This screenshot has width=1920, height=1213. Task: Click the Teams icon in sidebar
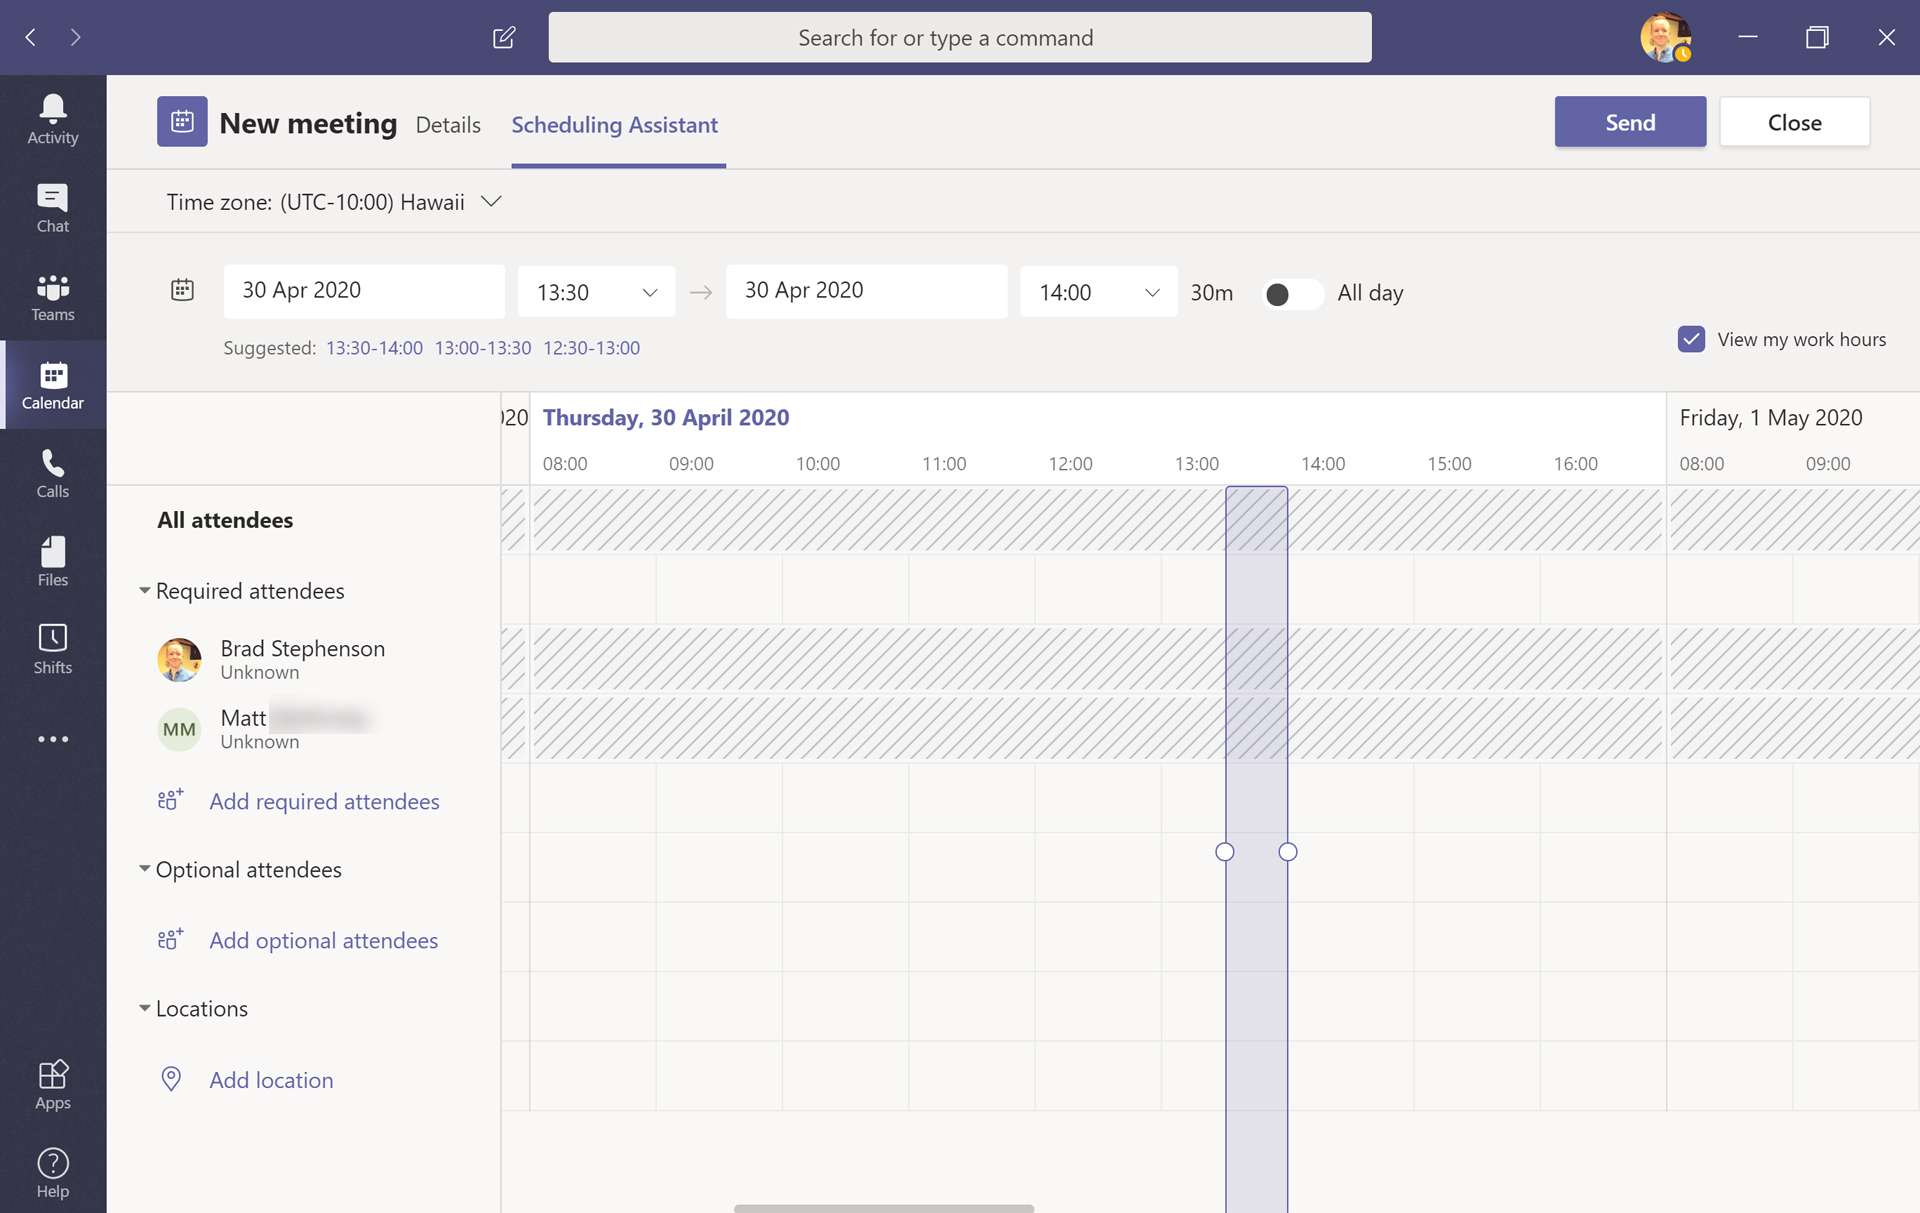52,295
